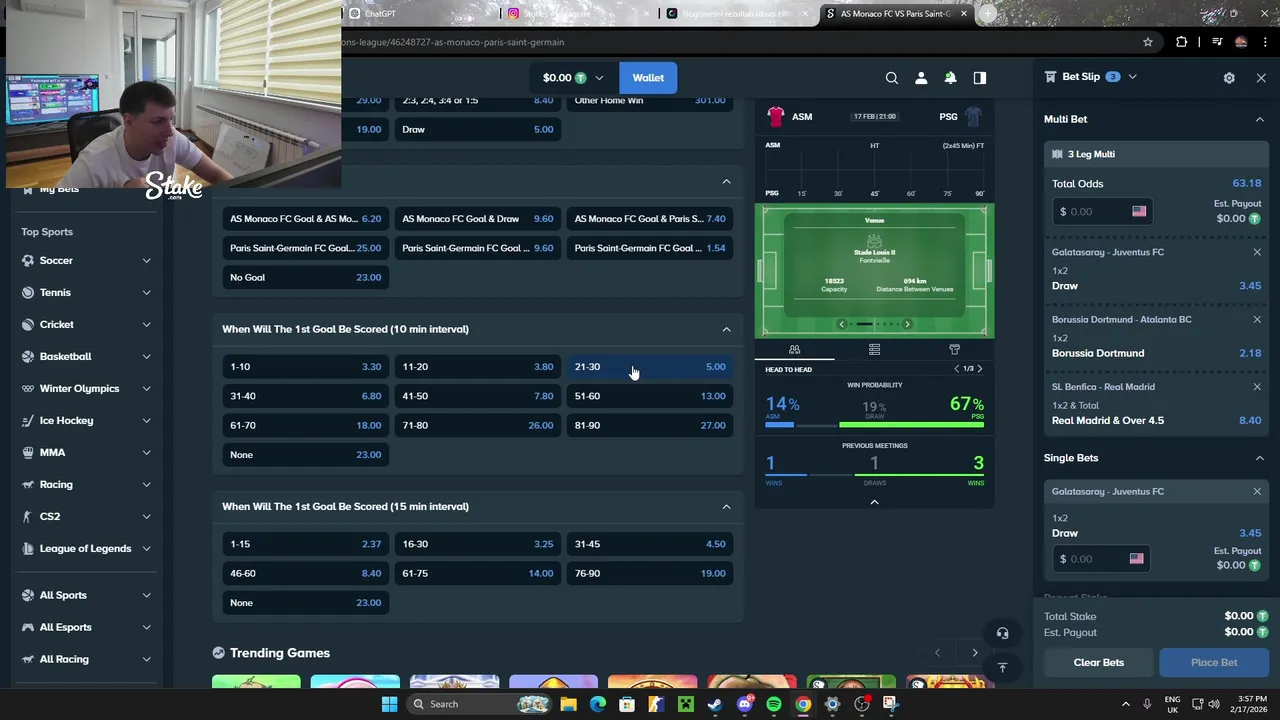Viewport: 1280px width, 720px height.
Task: Expand the Winter Olympics menu
Action: pyautogui.click(x=146, y=388)
